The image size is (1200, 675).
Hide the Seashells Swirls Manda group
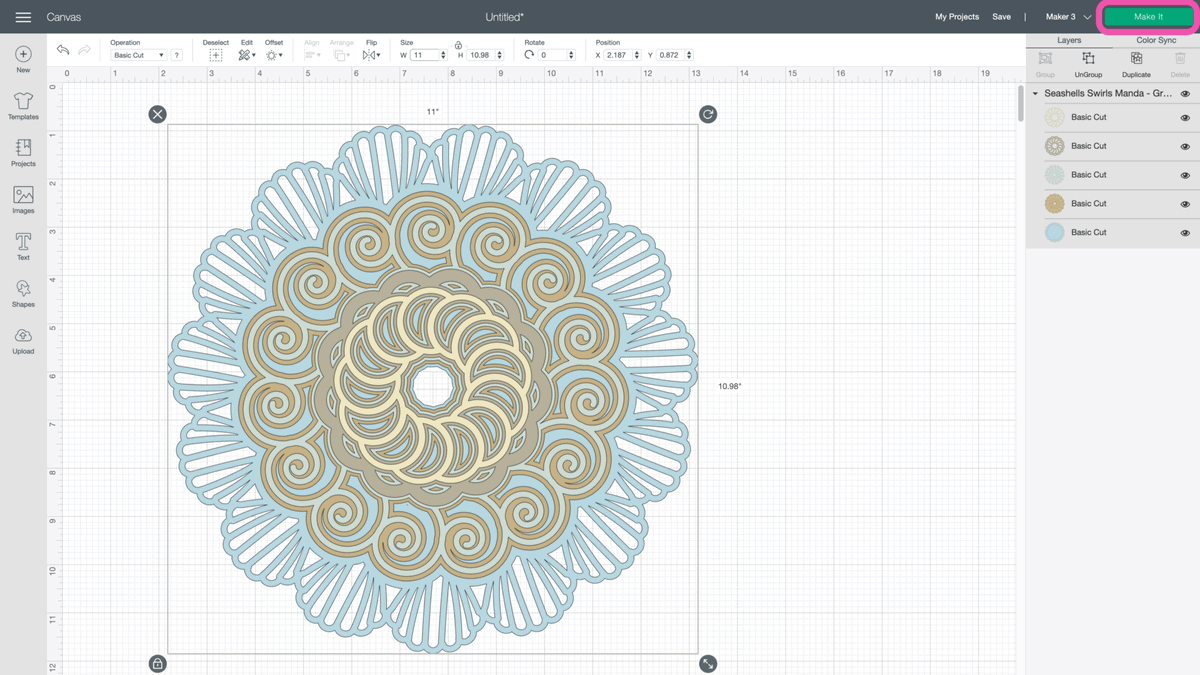(1186, 93)
